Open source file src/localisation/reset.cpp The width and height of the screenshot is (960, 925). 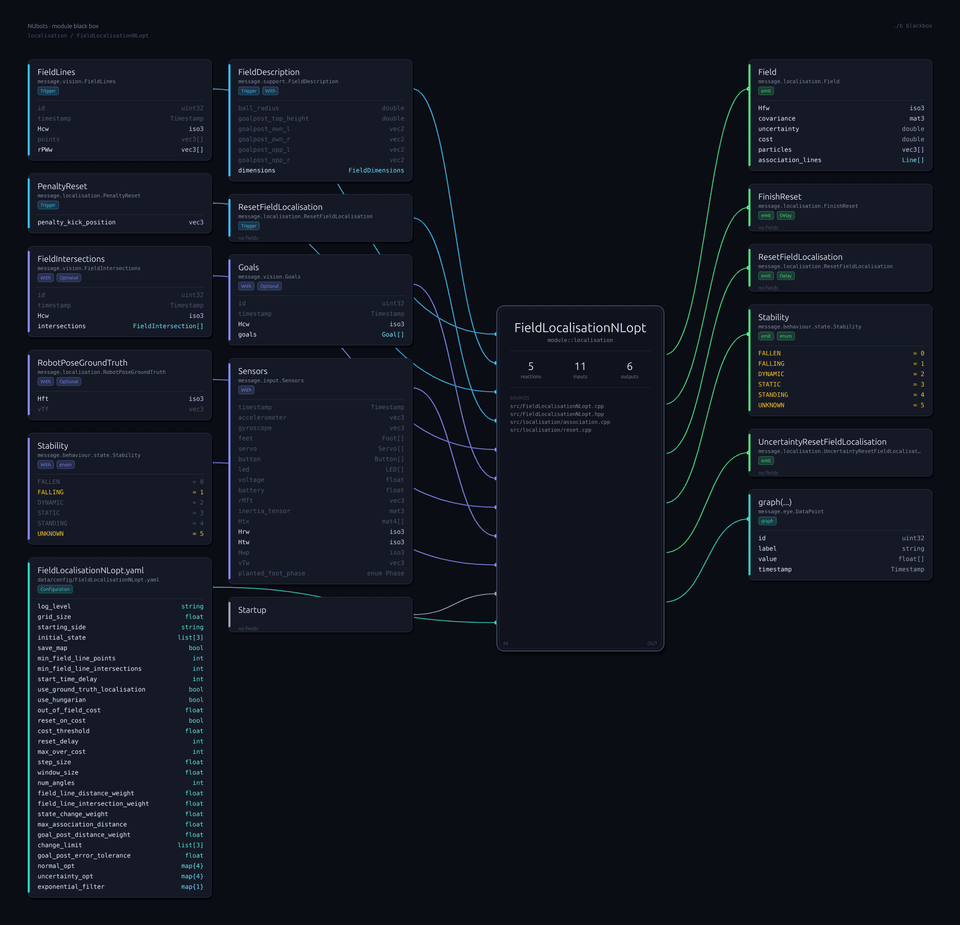(550, 430)
